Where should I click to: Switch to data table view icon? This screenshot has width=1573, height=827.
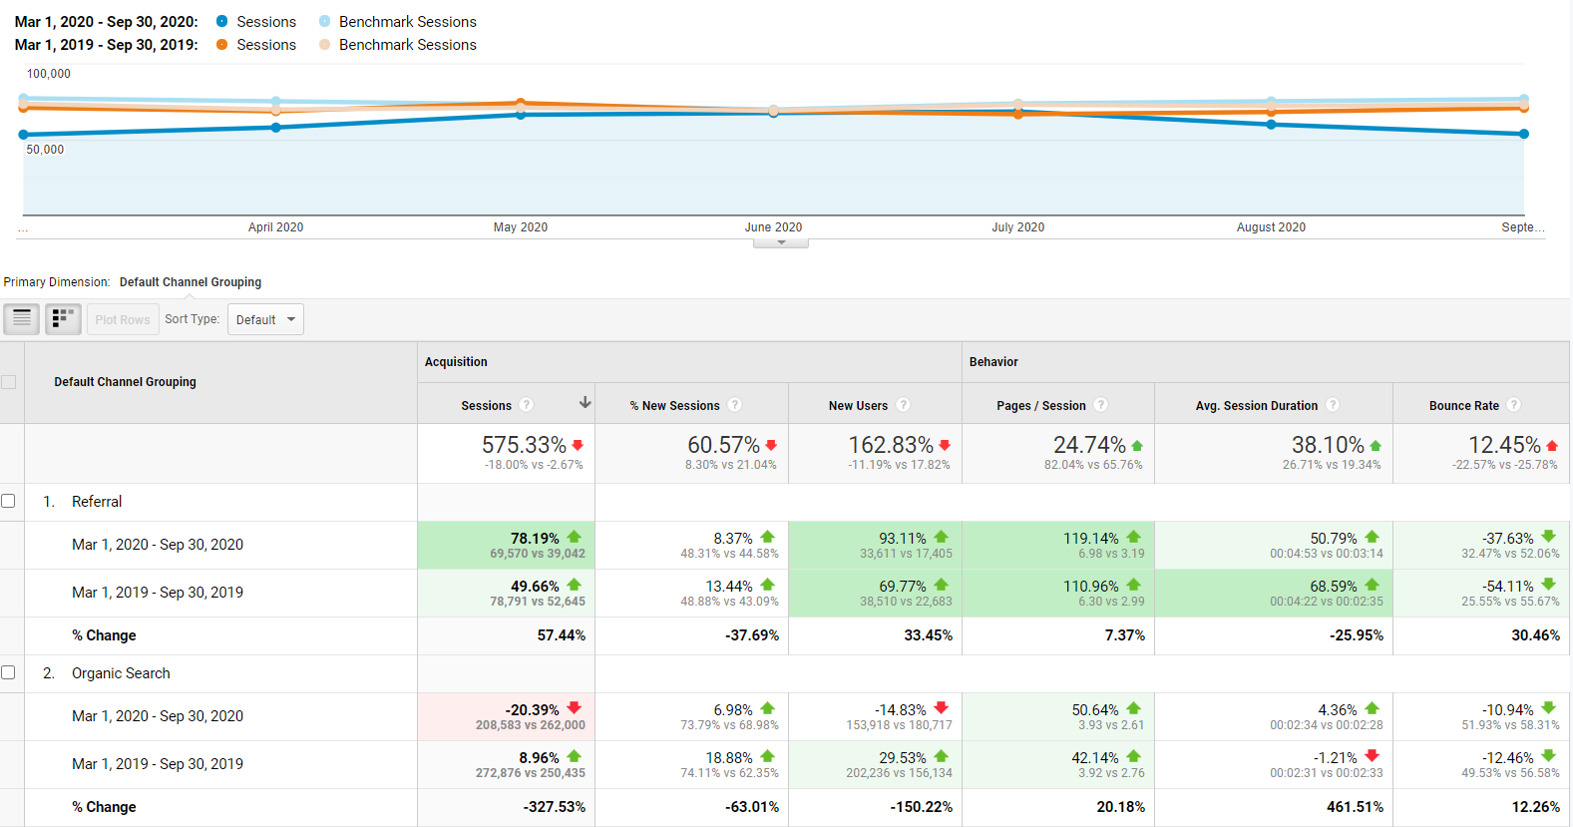[21, 319]
